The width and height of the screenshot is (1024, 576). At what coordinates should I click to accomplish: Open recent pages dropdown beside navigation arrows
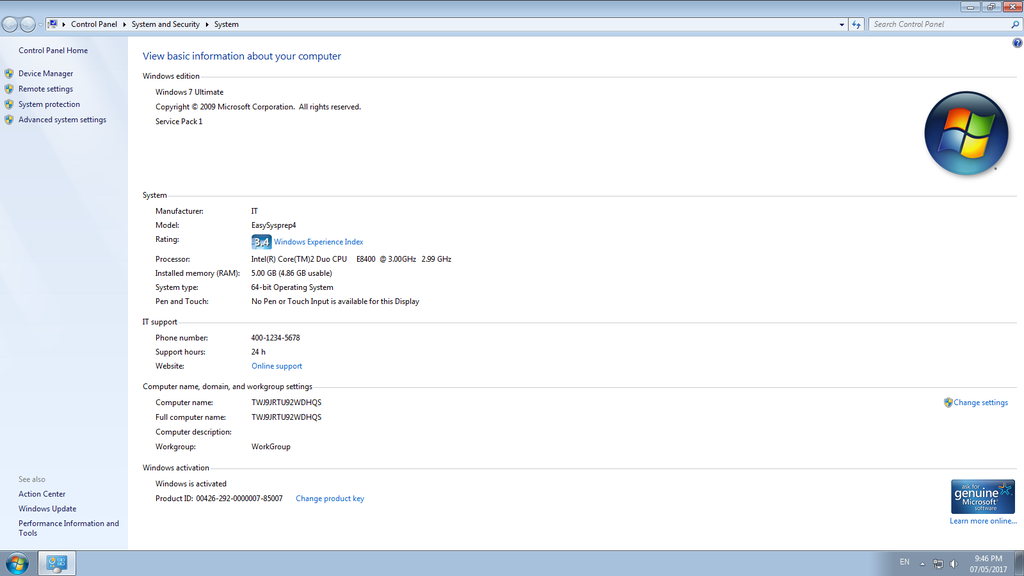coord(40,25)
